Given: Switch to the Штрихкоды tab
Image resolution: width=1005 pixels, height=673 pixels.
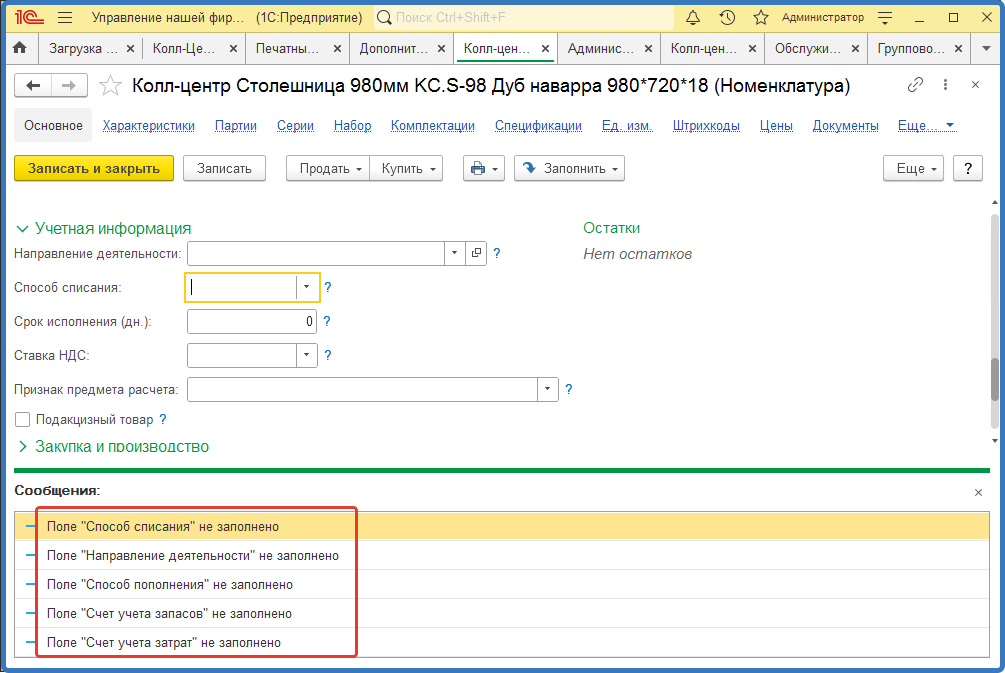Looking at the screenshot, I should pos(706,126).
